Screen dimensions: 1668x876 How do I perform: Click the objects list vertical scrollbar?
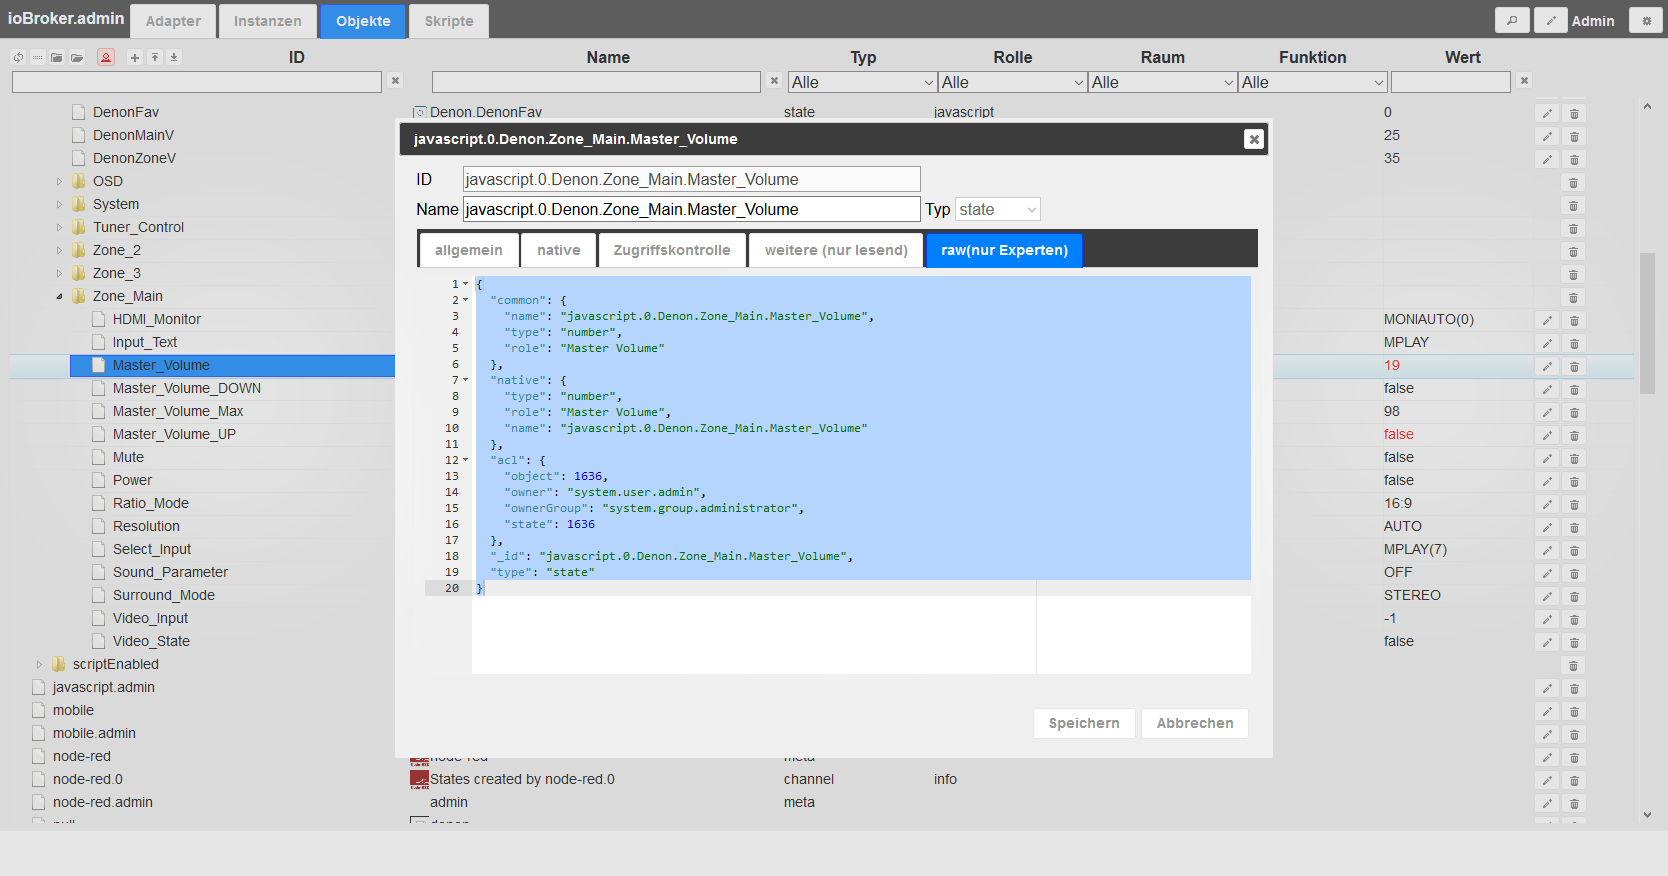coord(1647,323)
